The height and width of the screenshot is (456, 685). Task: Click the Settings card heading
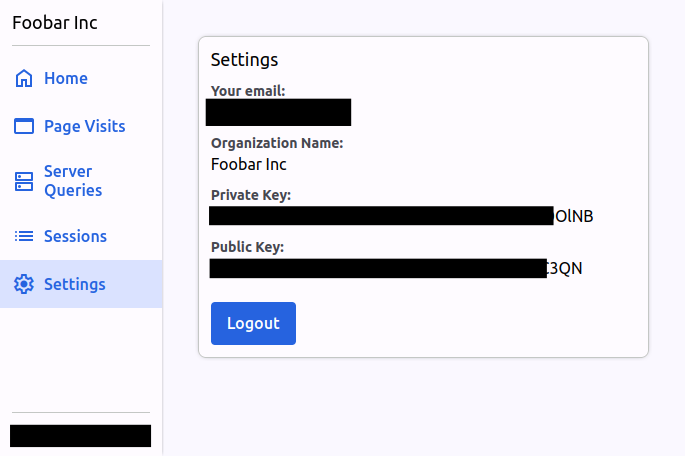point(244,60)
